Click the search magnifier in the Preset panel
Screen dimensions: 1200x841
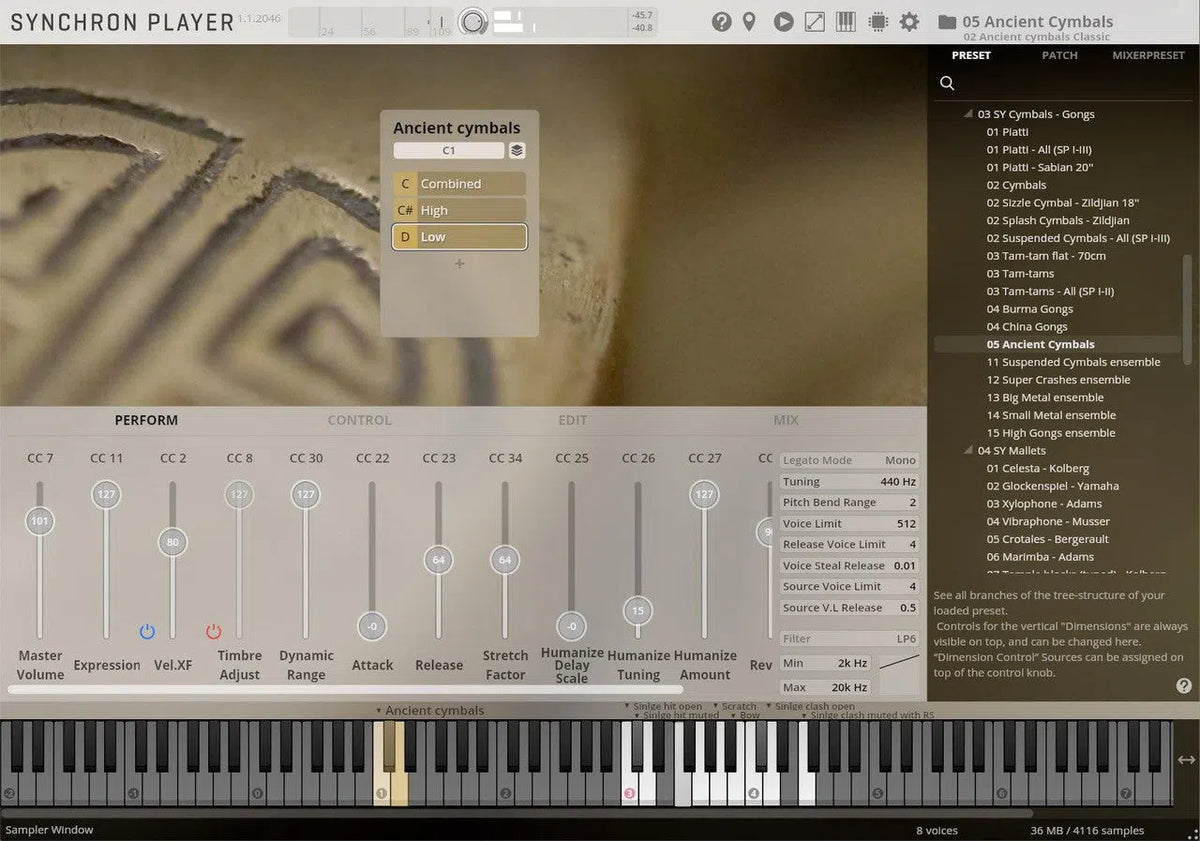tap(946, 83)
